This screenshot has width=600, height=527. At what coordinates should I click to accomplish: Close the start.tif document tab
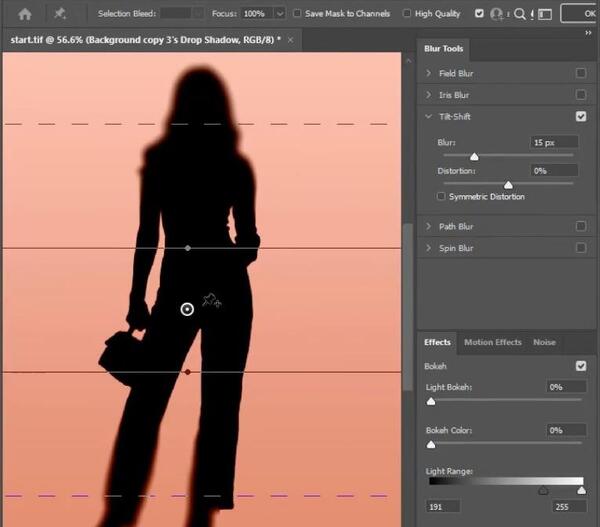pyautogui.click(x=290, y=40)
